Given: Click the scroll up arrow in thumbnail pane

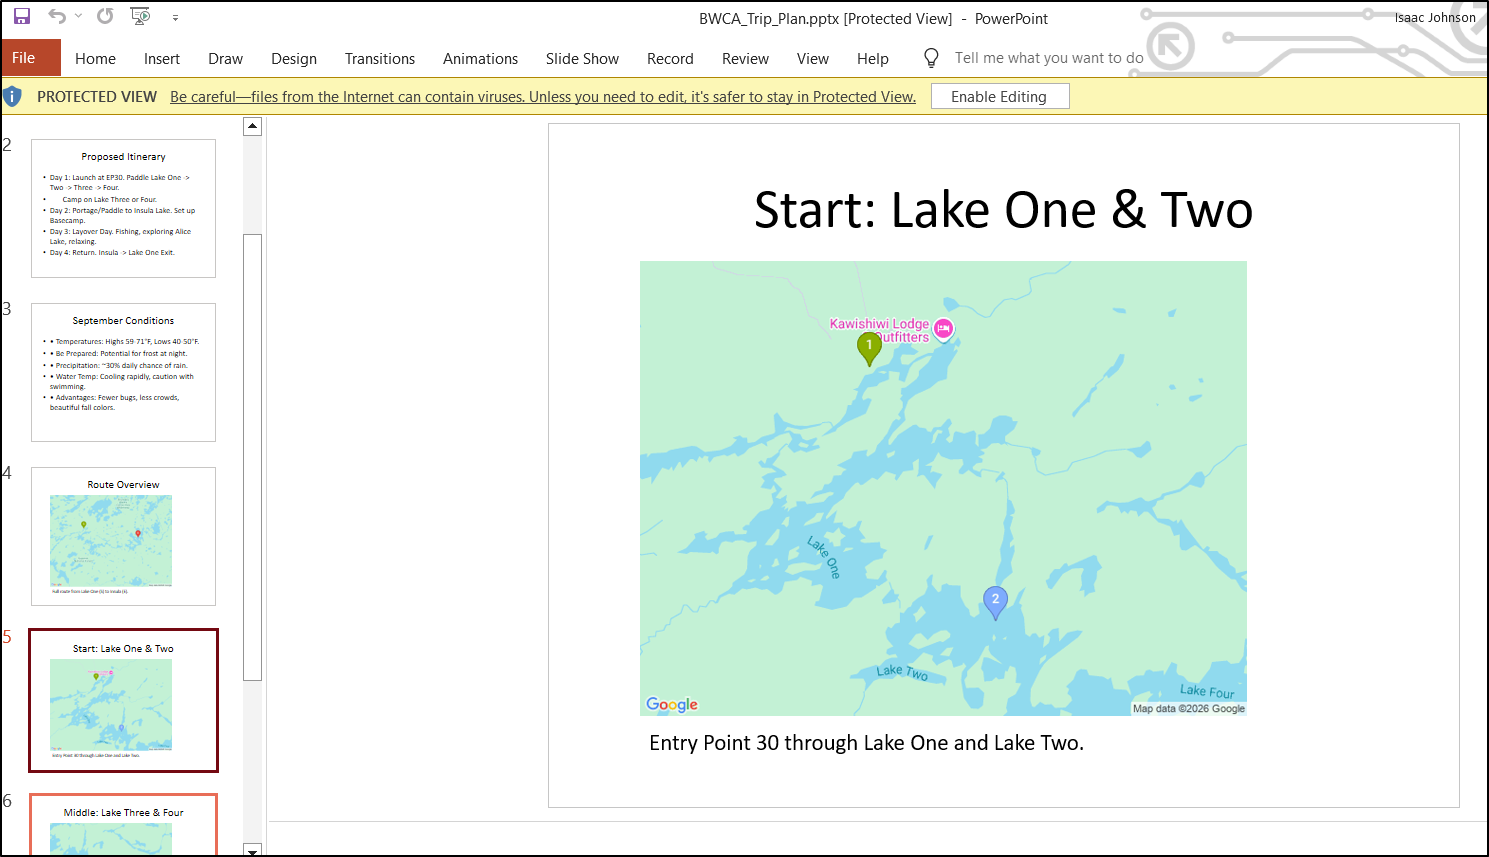Looking at the screenshot, I should (253, 127).
